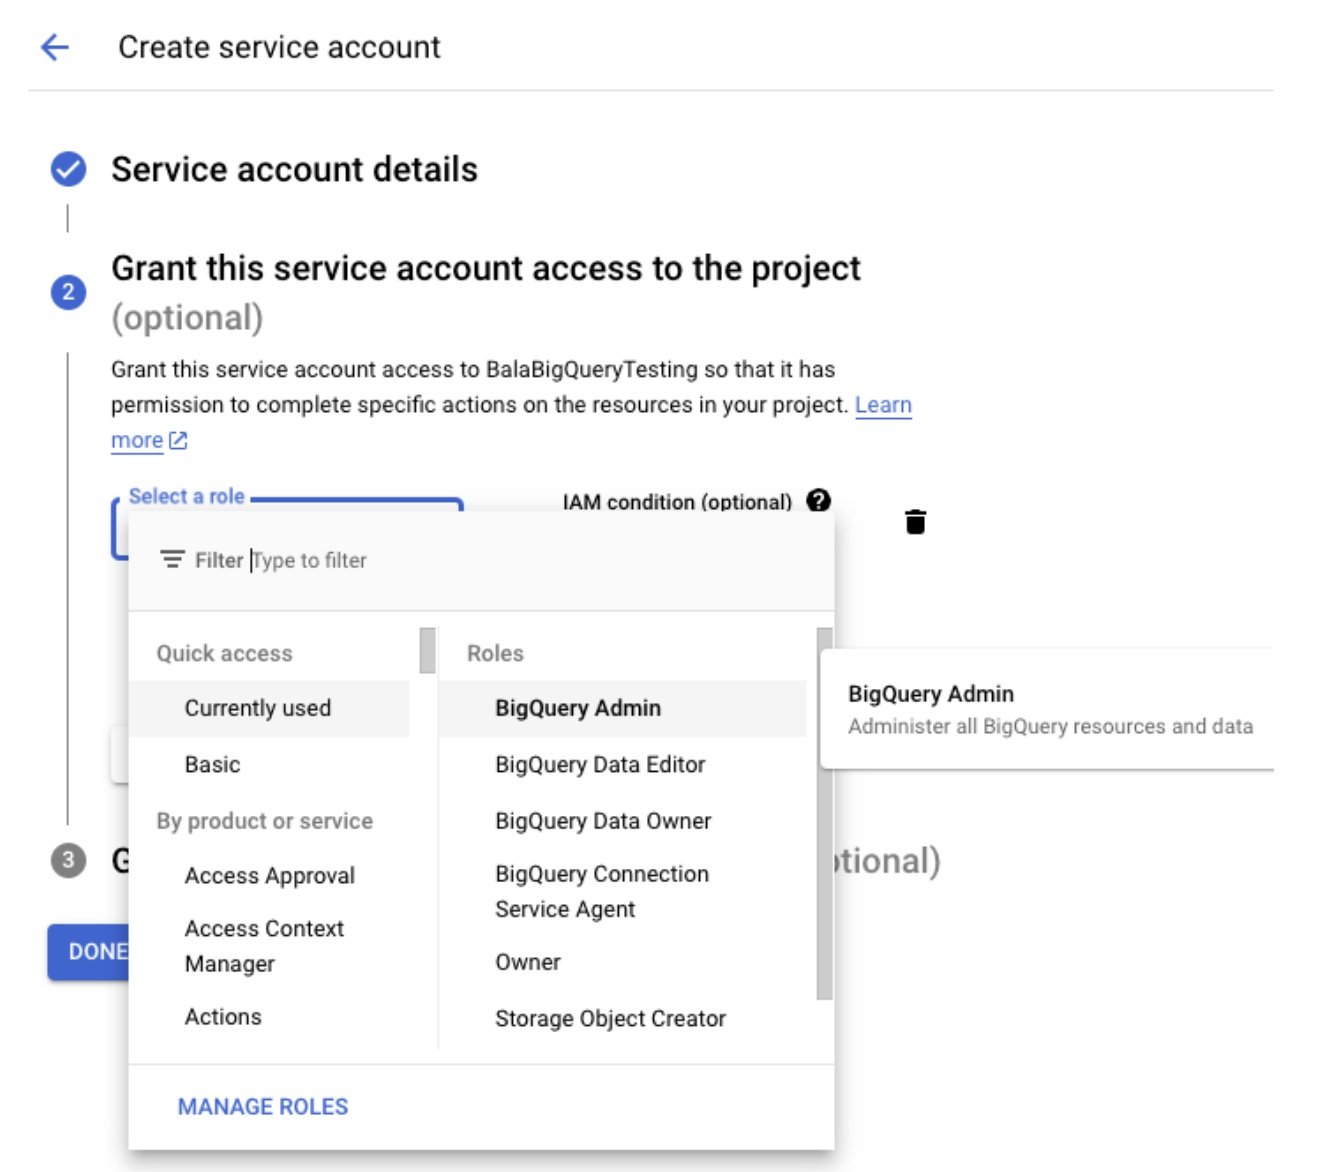Click the By product or service header

pyautogui.click(x=264, y=820)
